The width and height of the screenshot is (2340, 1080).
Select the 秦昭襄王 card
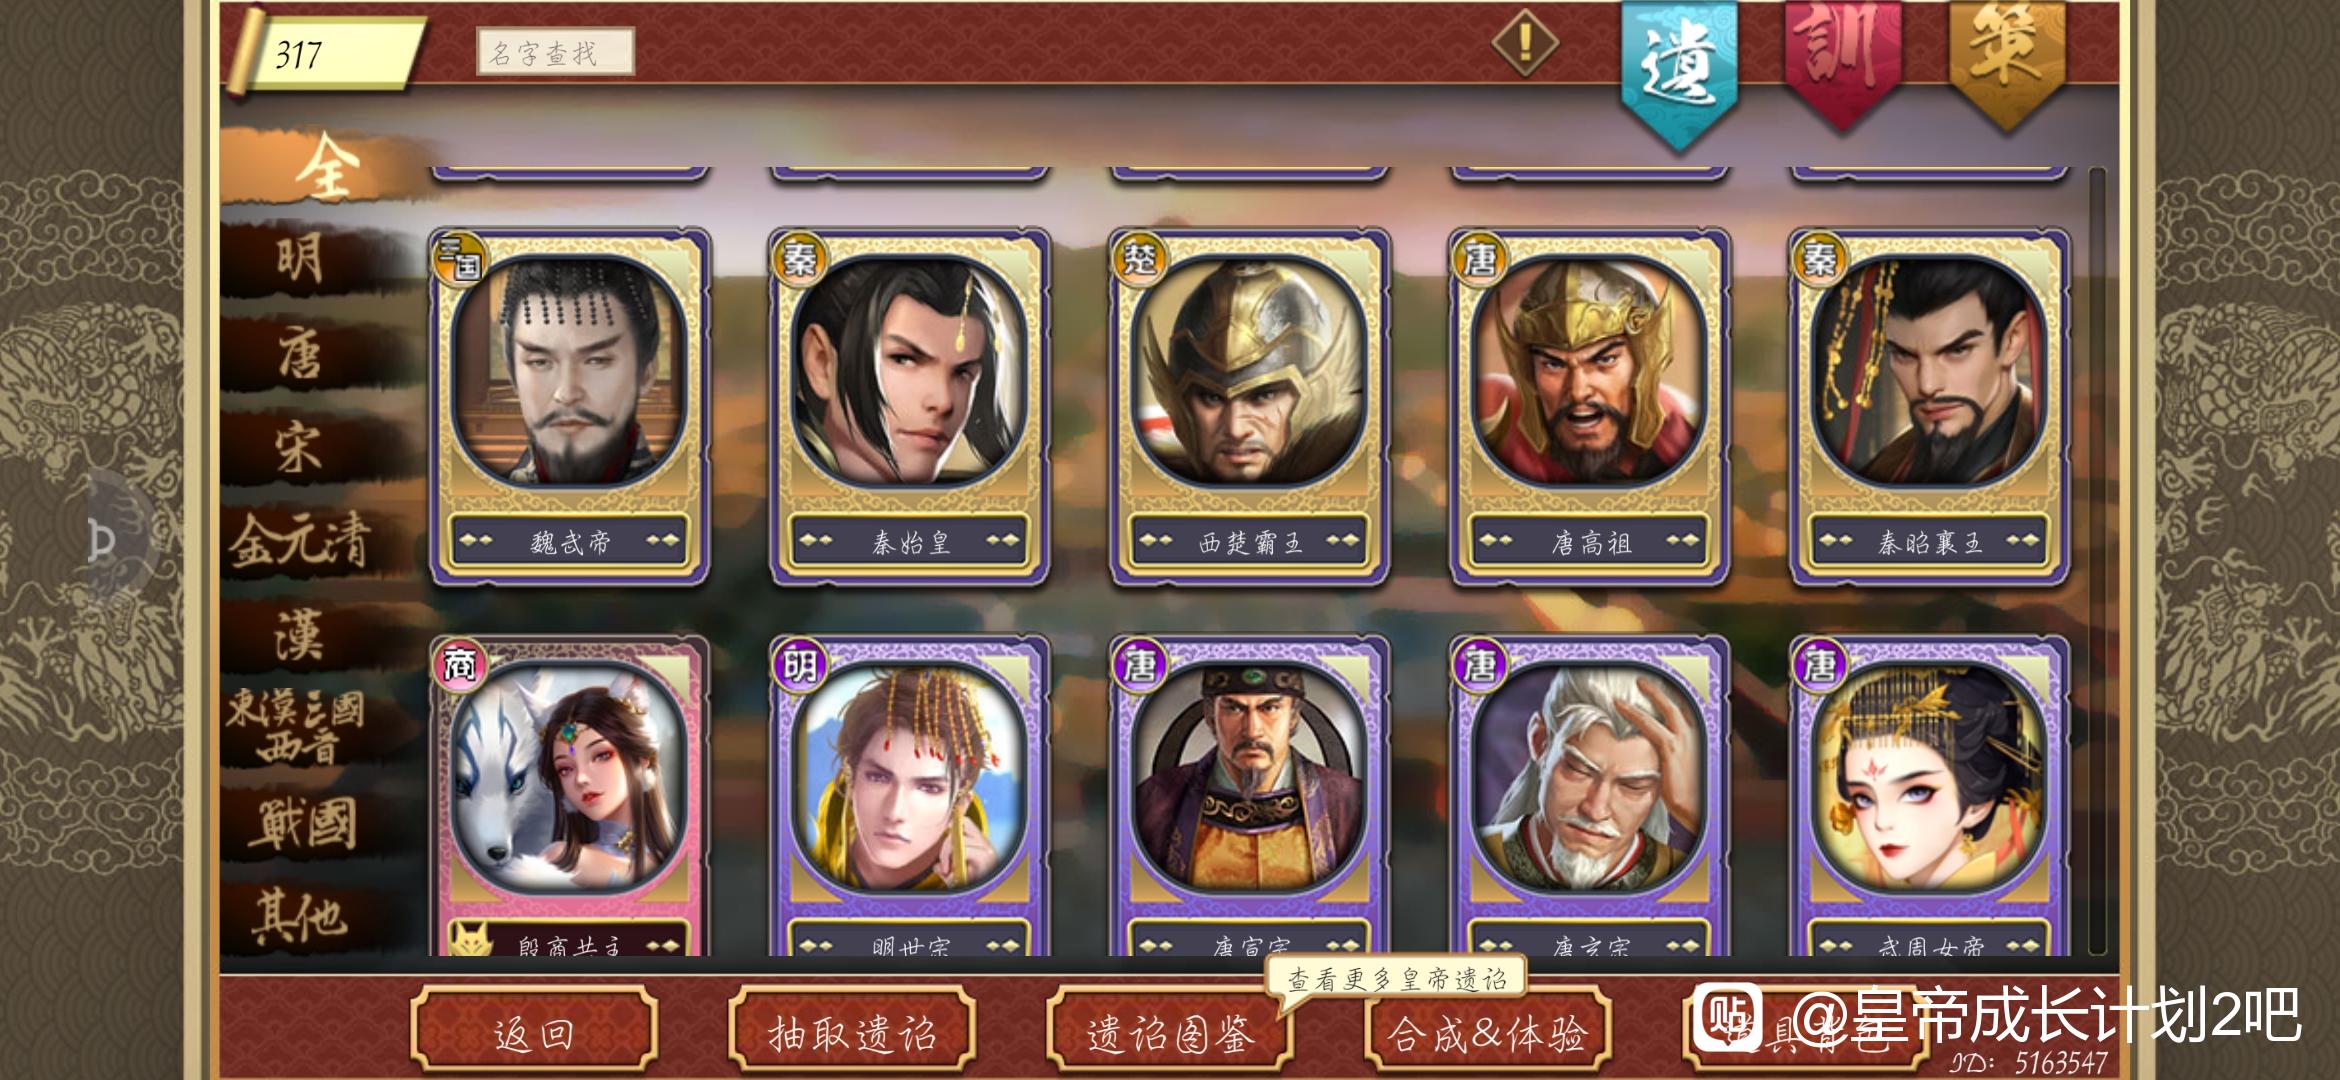click(1929, 407)
